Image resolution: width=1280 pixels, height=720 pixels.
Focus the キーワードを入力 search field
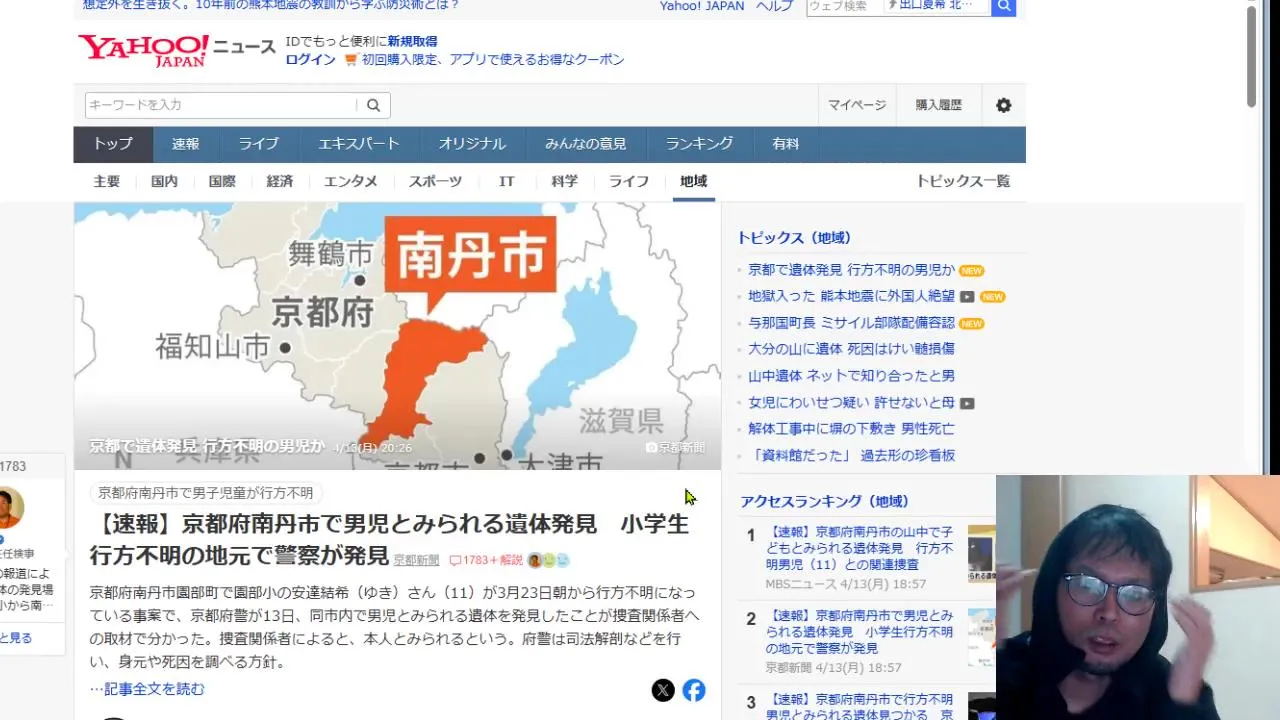pos(222,105)
